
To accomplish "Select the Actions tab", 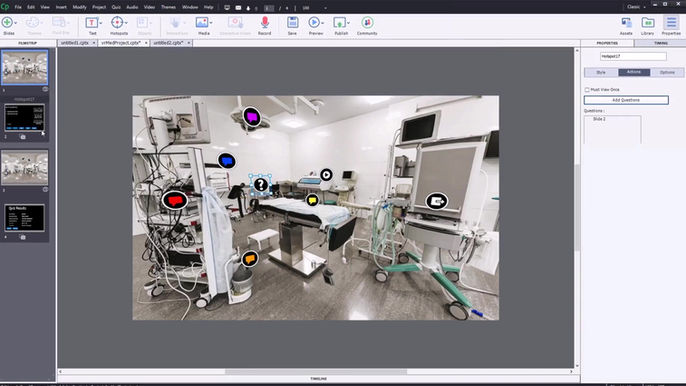I will 634,72.
